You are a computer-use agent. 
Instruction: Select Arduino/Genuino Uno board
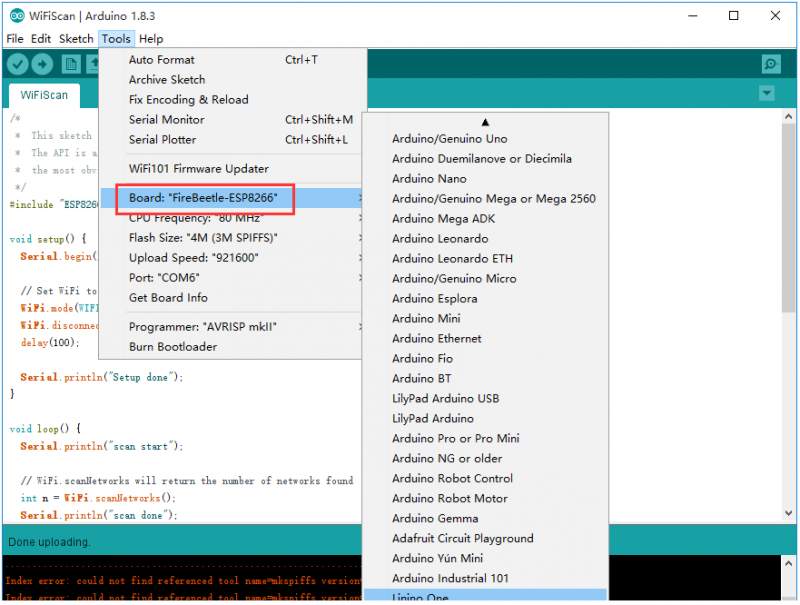(x=485, y=139)
